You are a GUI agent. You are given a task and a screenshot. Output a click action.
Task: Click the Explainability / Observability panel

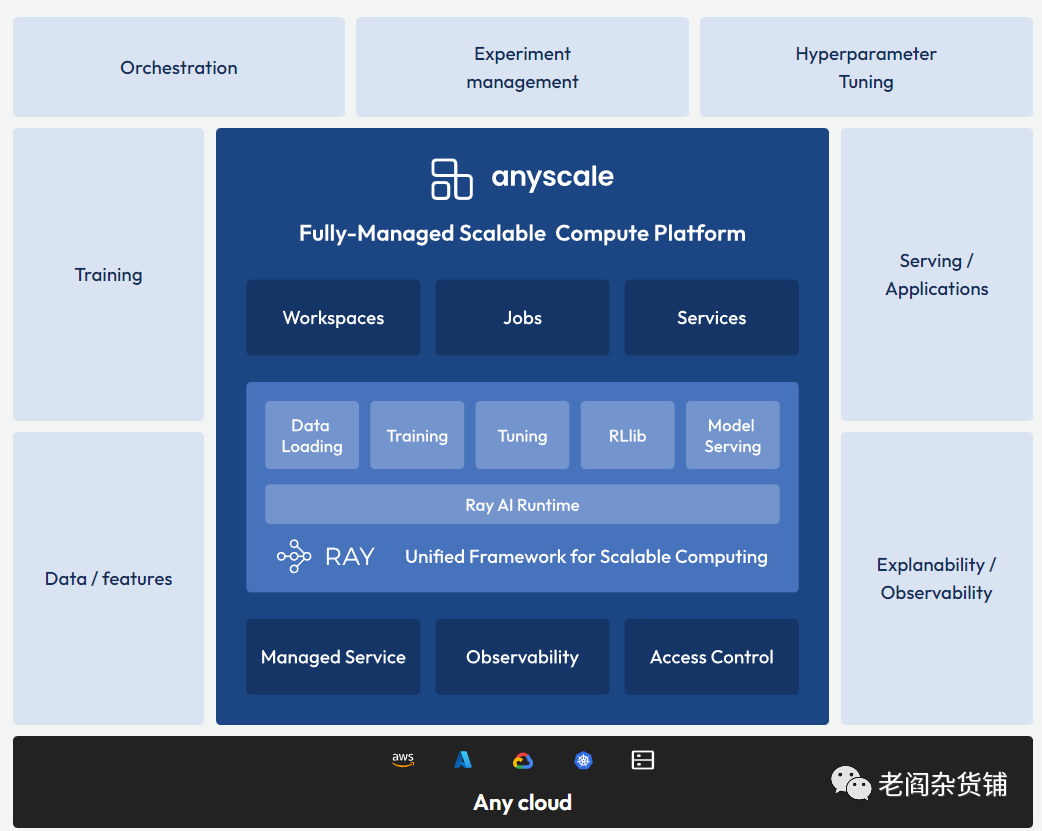click(936, 578)
